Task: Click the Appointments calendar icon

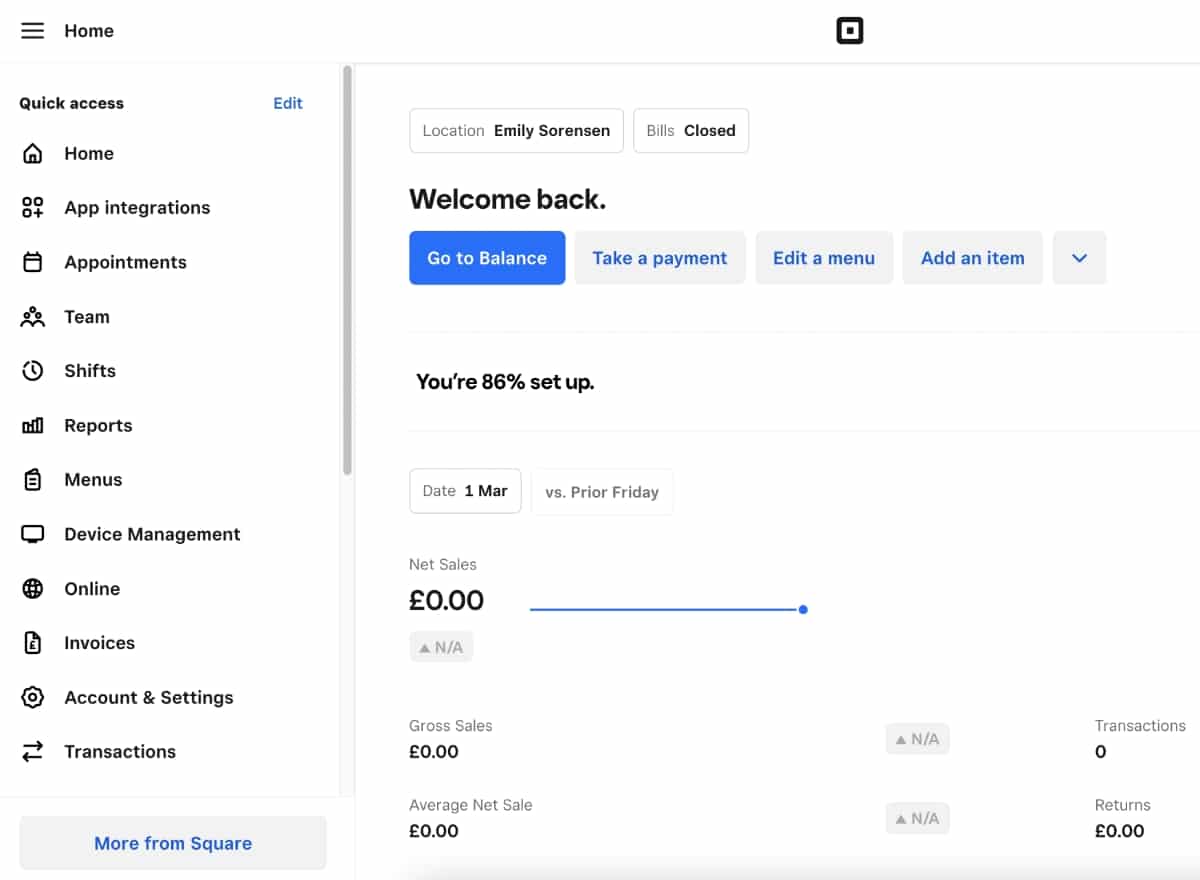Action: click(33, 262)
